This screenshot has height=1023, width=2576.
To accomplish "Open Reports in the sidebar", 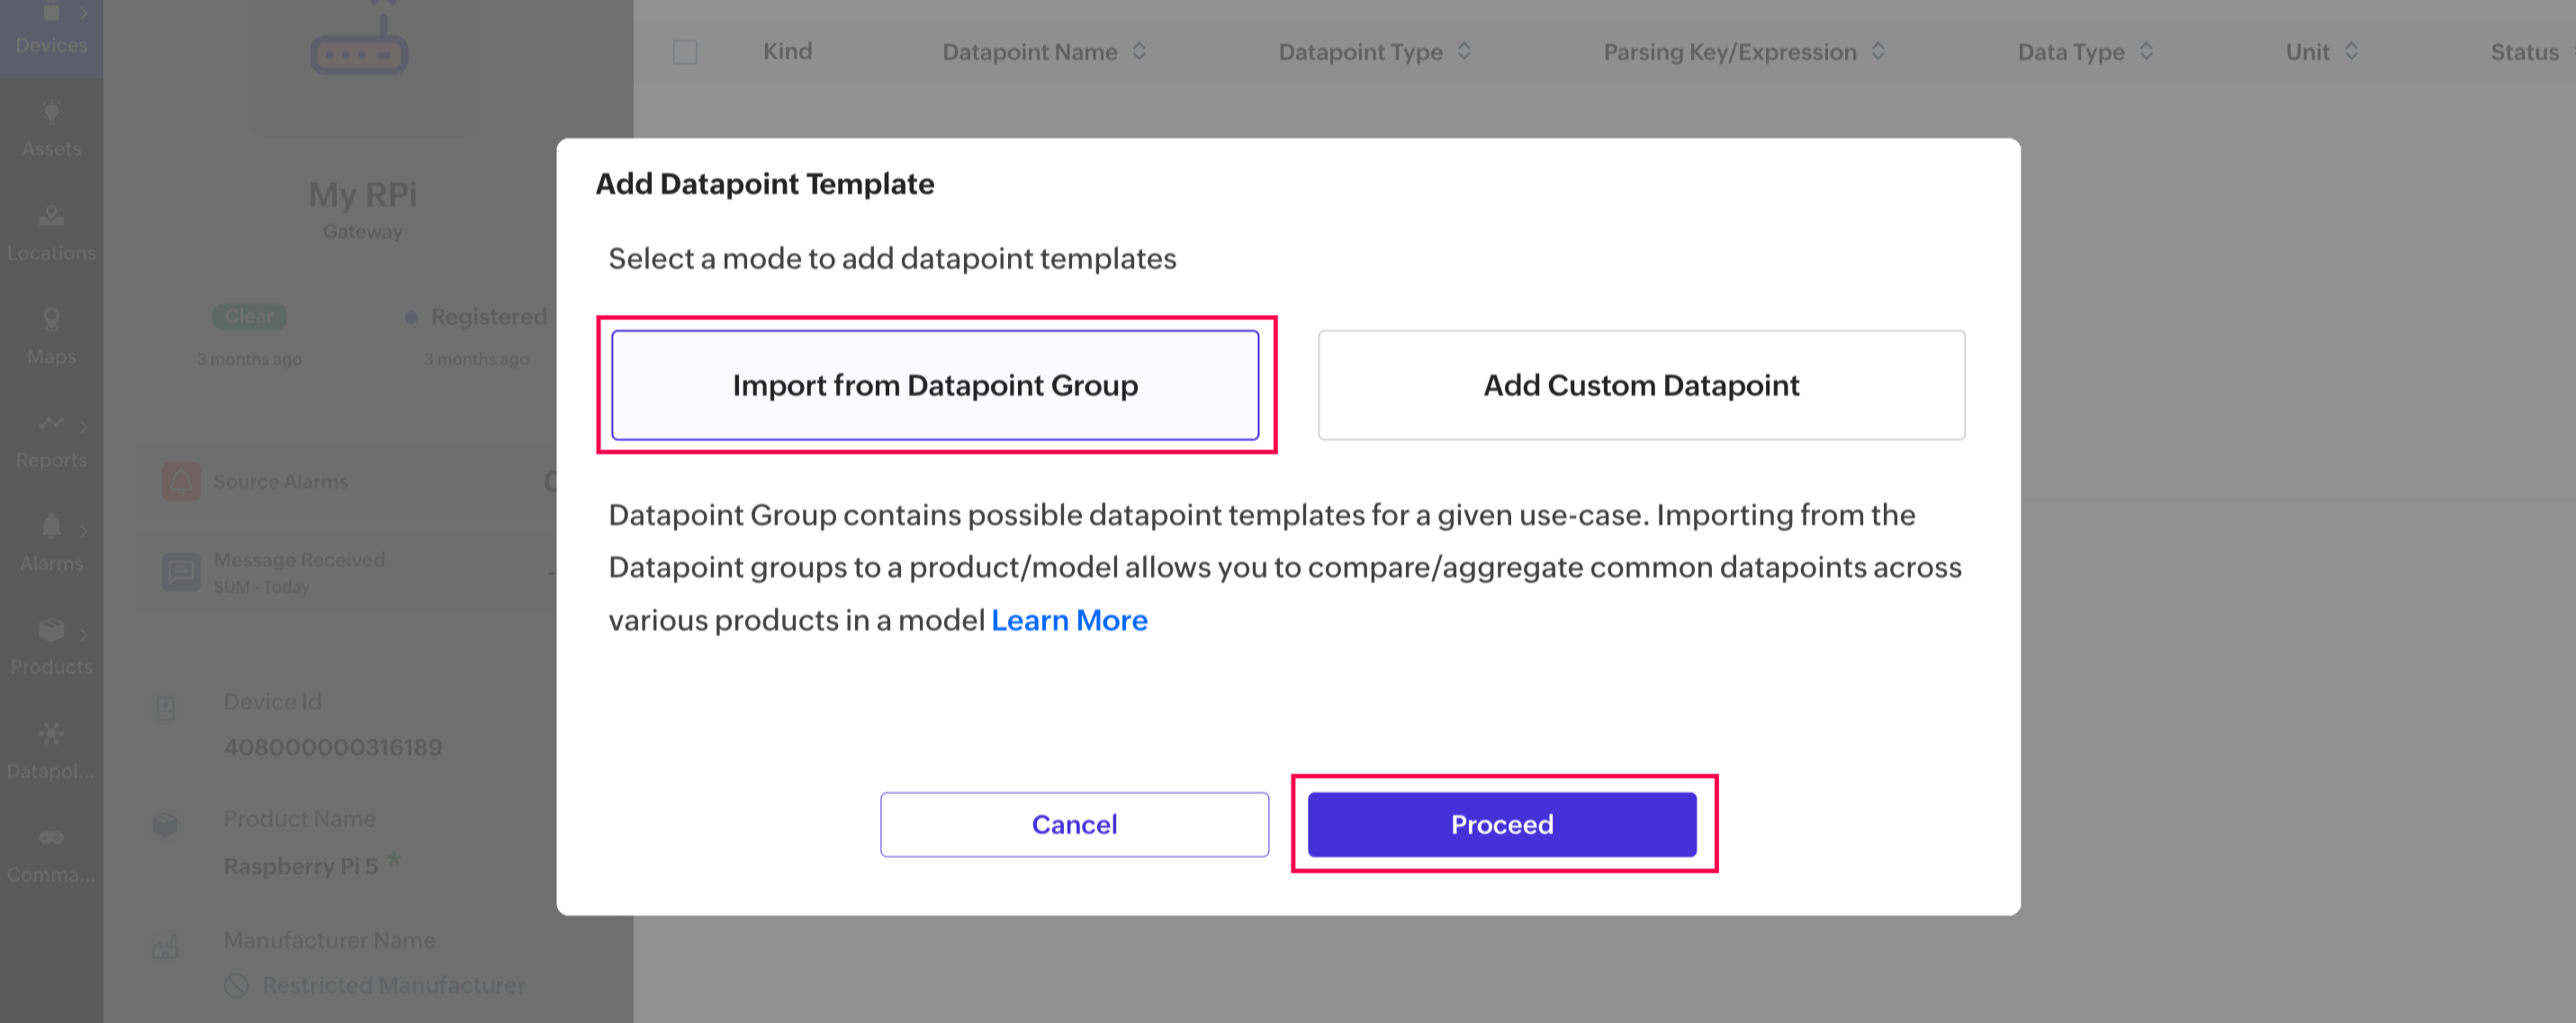I will coord(51,440).
